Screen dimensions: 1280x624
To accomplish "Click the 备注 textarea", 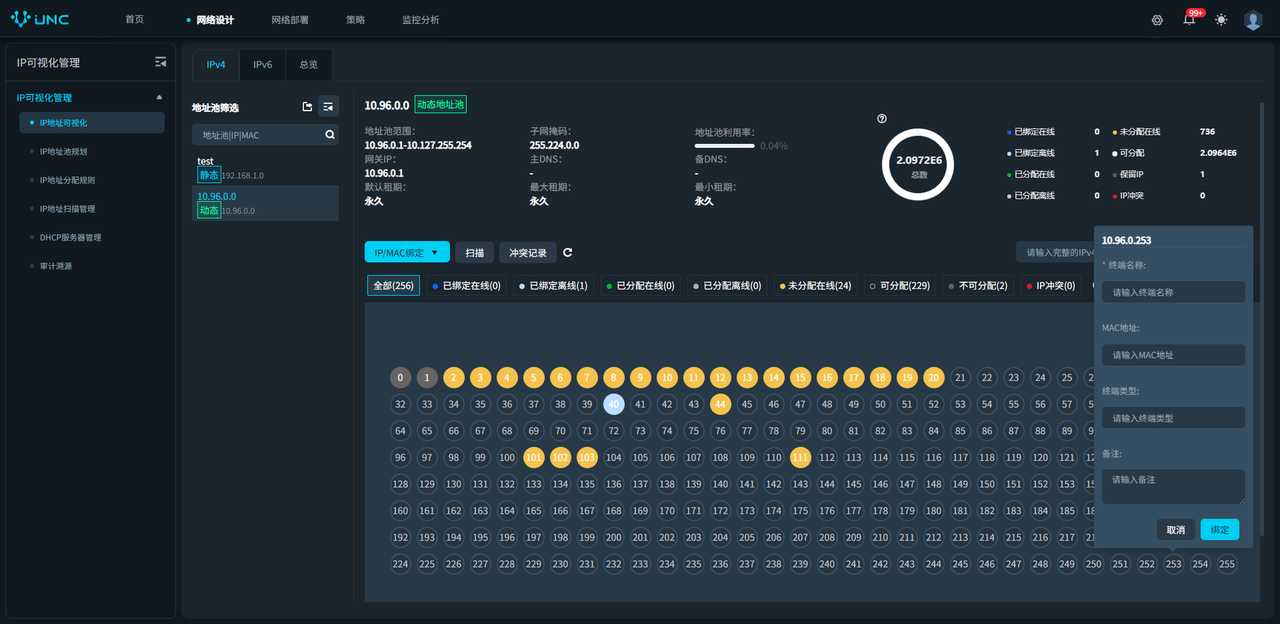I will (x=1173, y=487).
